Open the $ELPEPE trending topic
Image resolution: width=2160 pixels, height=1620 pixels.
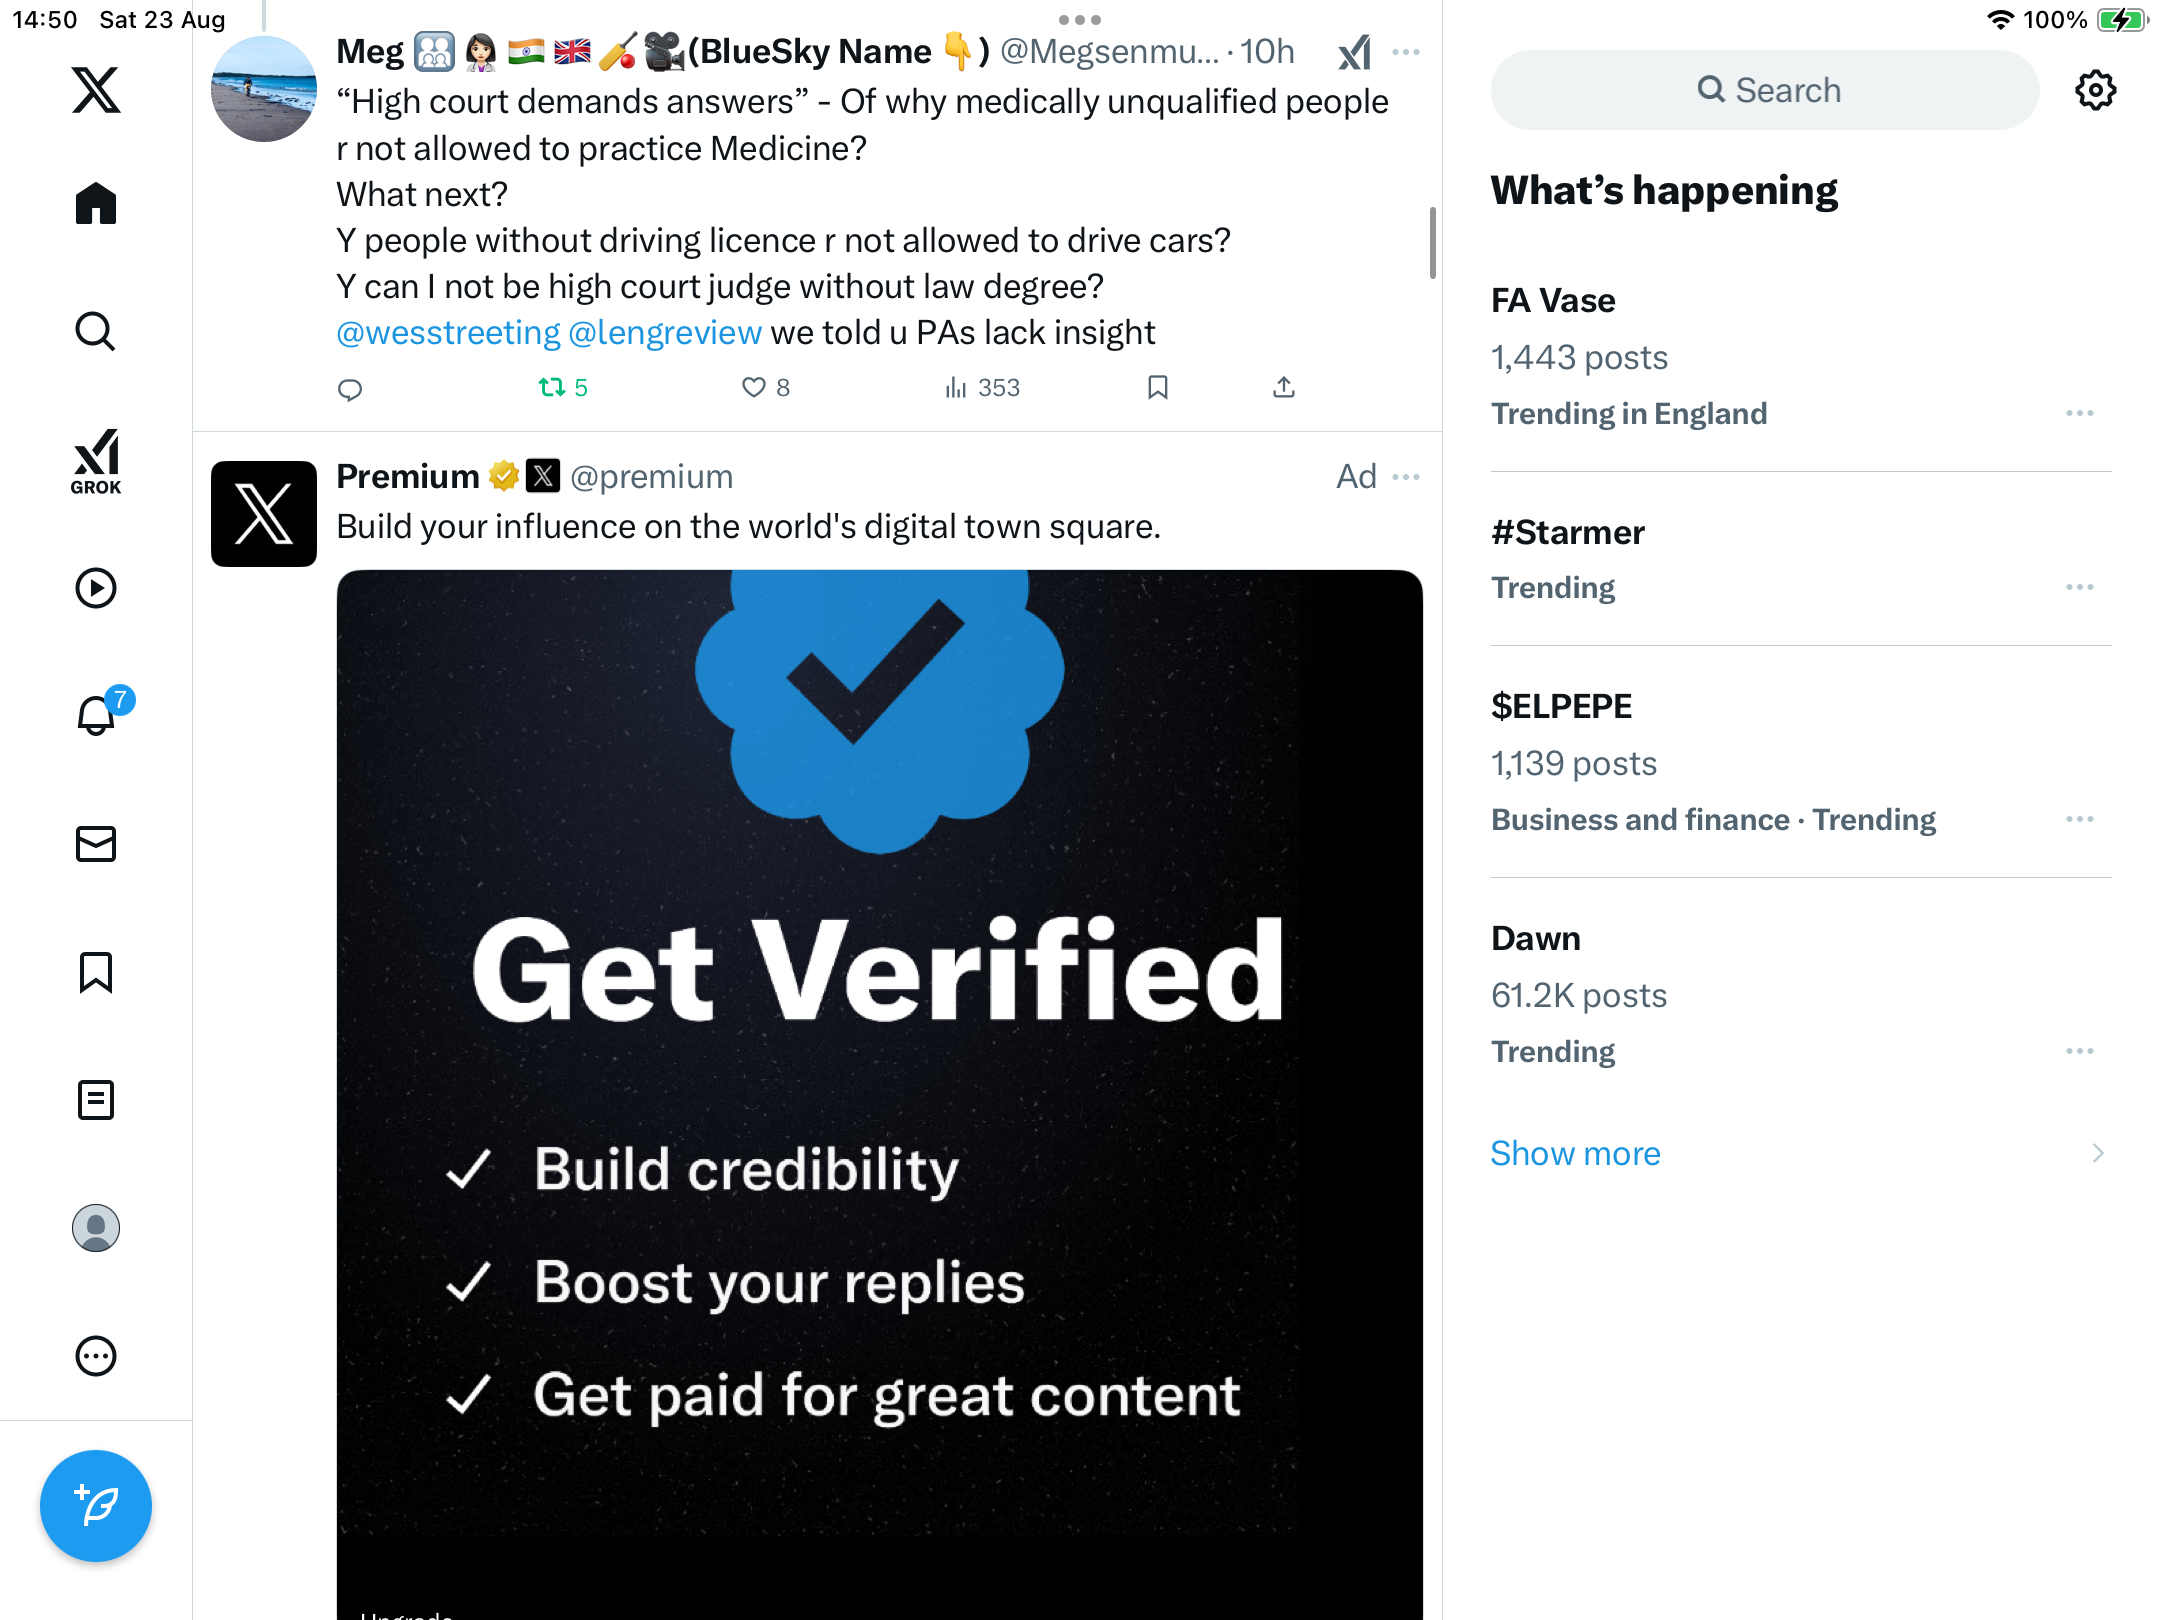pyautogui.click(x=1561, y=707)
